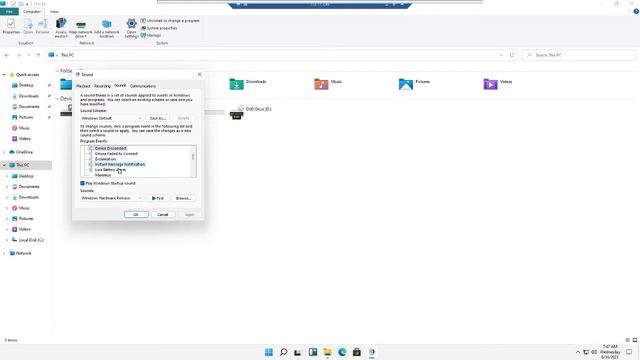
Task: Click the Up one level arrow
Action: pyautogui.click(x=38, y=55)
